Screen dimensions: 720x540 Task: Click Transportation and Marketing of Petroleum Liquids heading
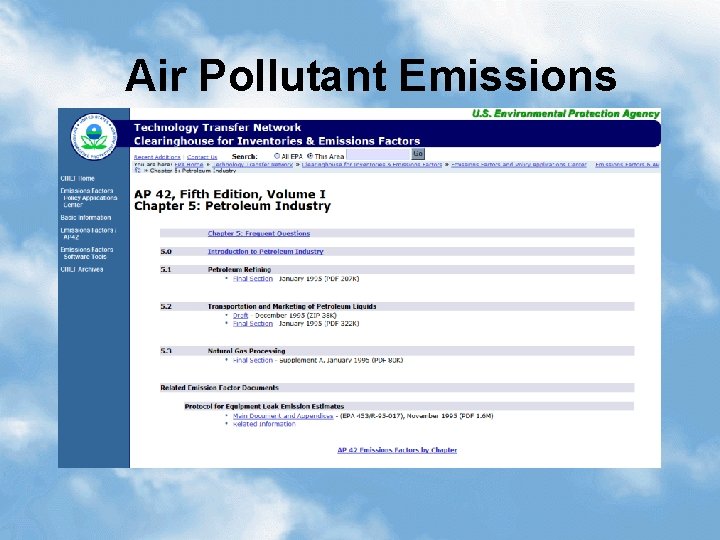pyautogui.click(x=292, y=307)
